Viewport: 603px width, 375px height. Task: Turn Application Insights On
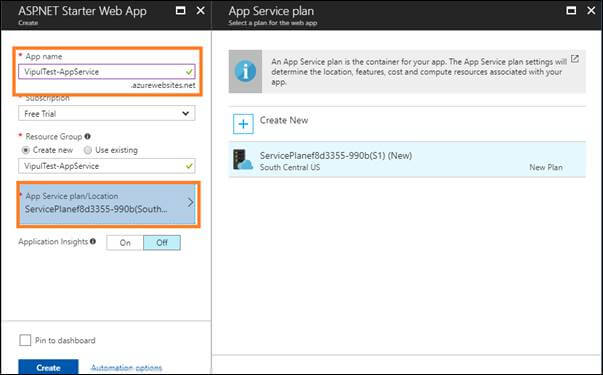(125, 243)
